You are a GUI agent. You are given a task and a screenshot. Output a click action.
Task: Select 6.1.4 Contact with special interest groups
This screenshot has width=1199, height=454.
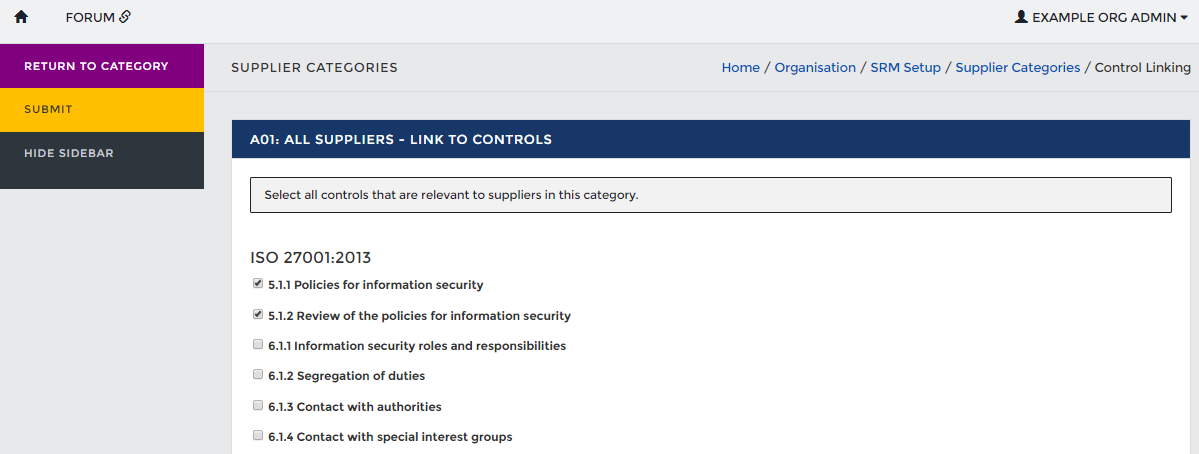tap(258, 436)
